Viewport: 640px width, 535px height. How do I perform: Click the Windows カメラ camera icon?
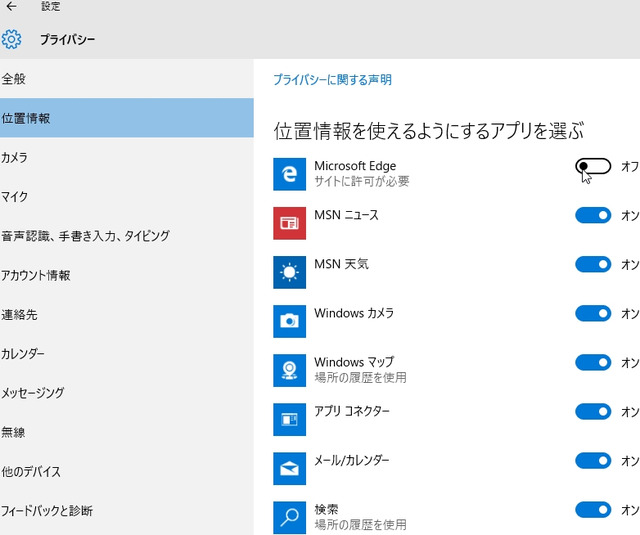point(289,321)
